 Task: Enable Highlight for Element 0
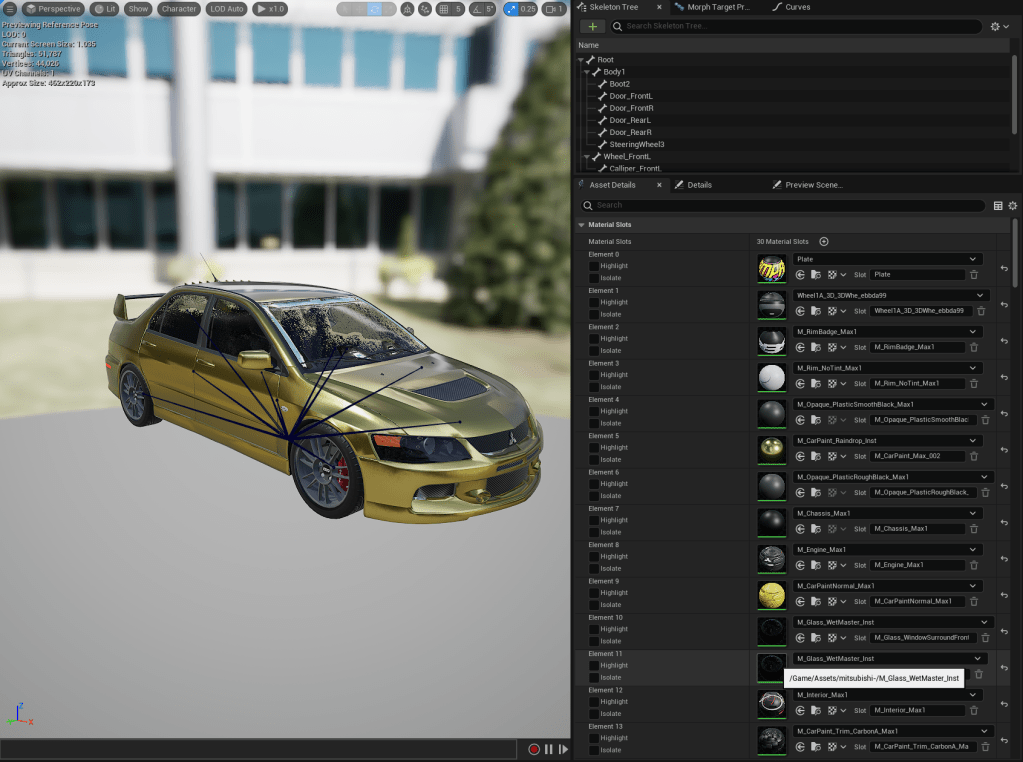(594, 266)
